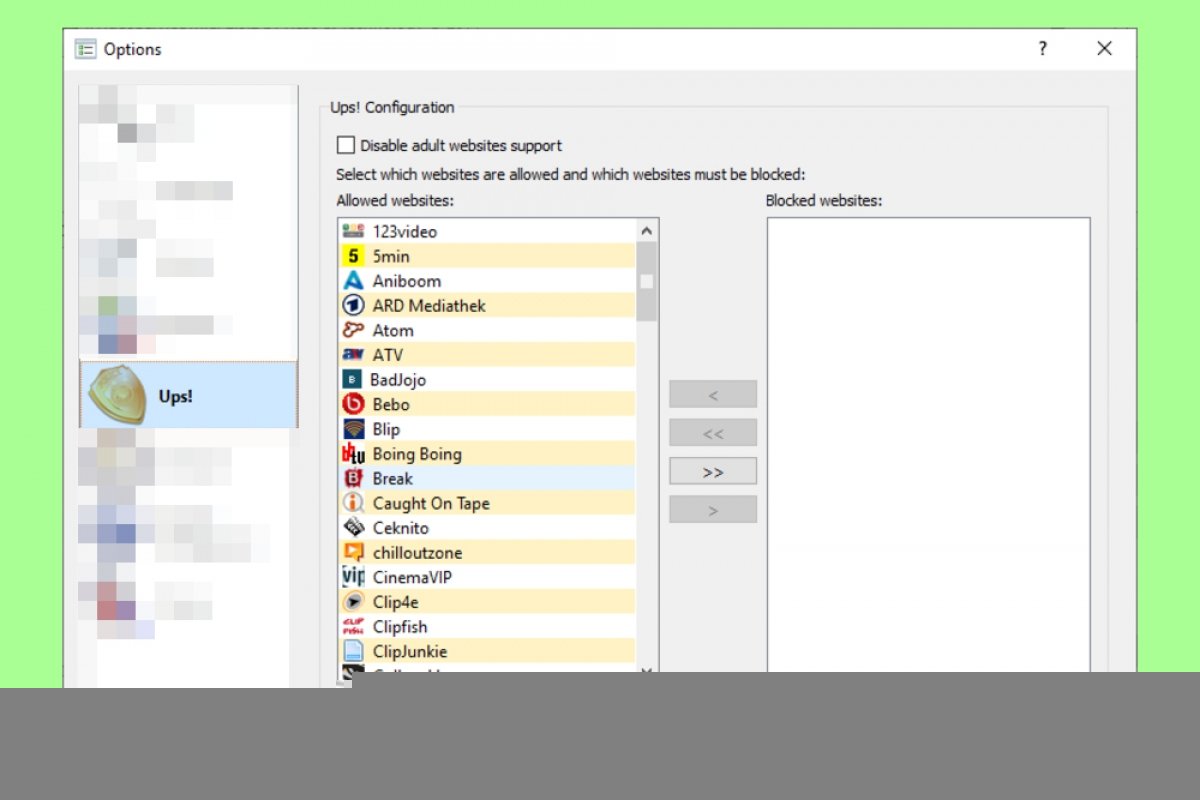Click the Ups! shield icon in sidebar
Screen dimensions: 1200x800
[x=116, y=395]
